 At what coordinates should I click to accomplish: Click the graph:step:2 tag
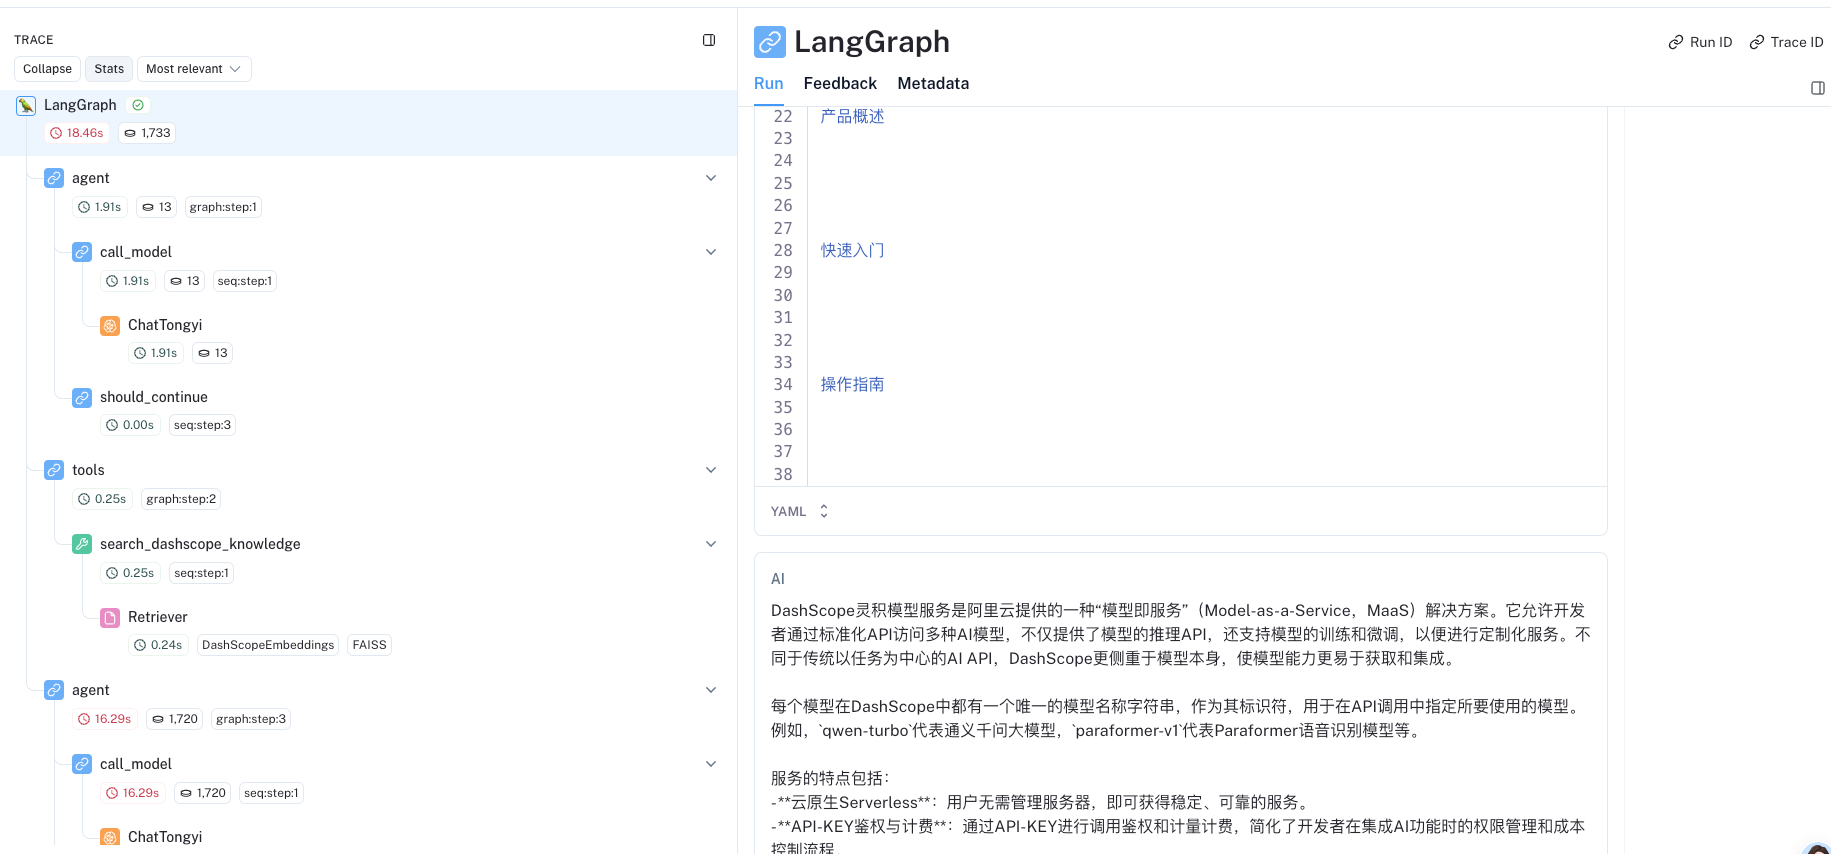tap(181, 499)
